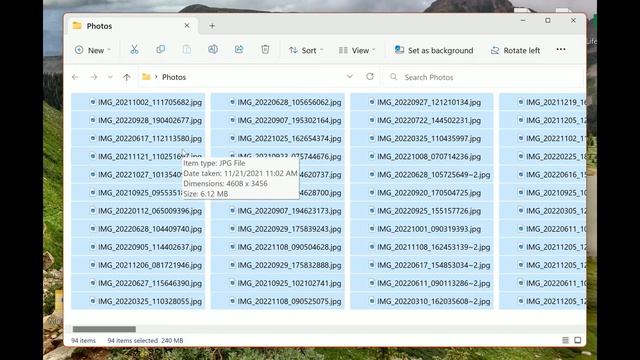The width and height of the screenshot is (640, 360).
Task: Go up one folder level arrow
Action: (127, 77)
